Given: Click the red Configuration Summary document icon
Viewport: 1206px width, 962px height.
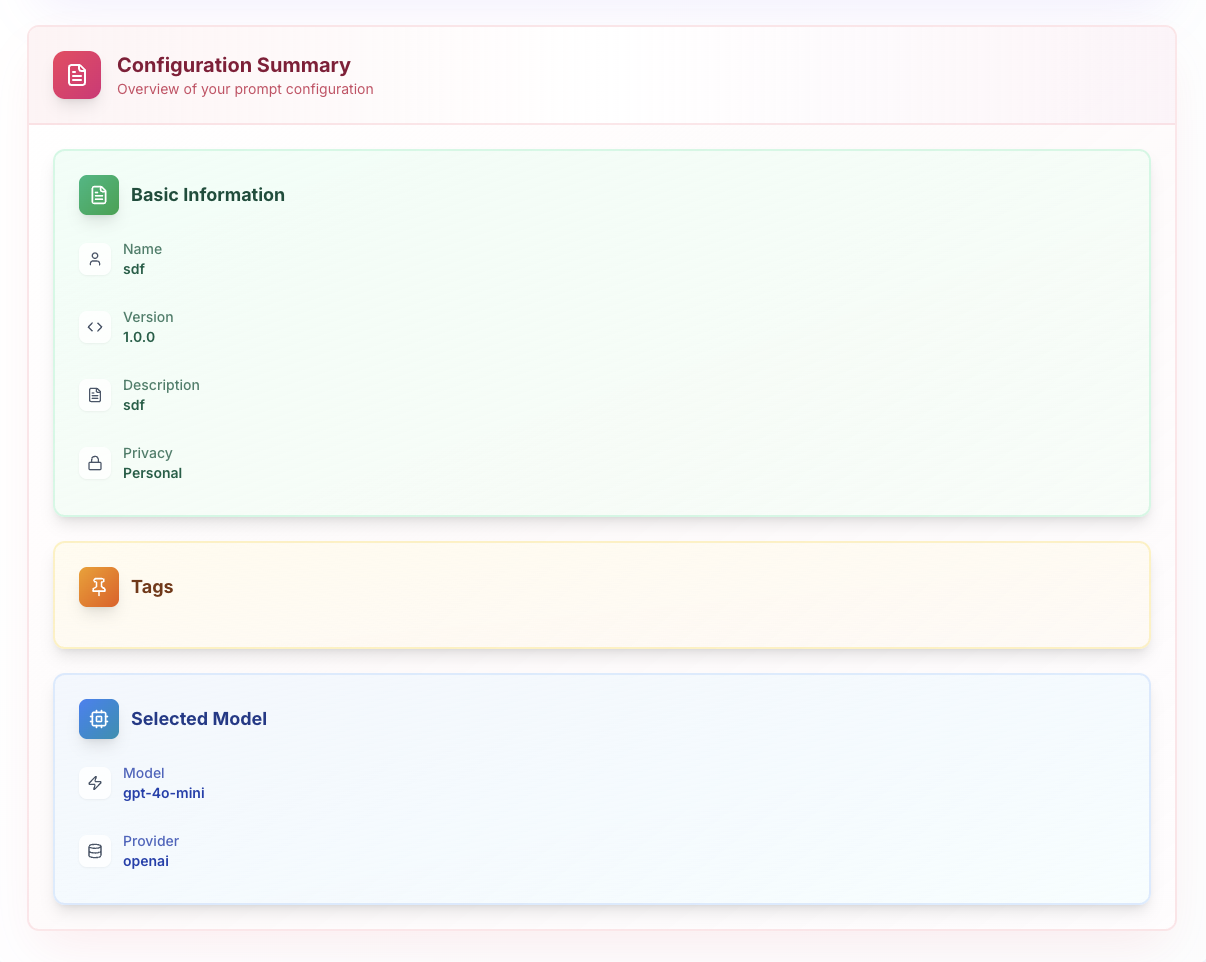Looking at the screenshot, I should point(77,75).
